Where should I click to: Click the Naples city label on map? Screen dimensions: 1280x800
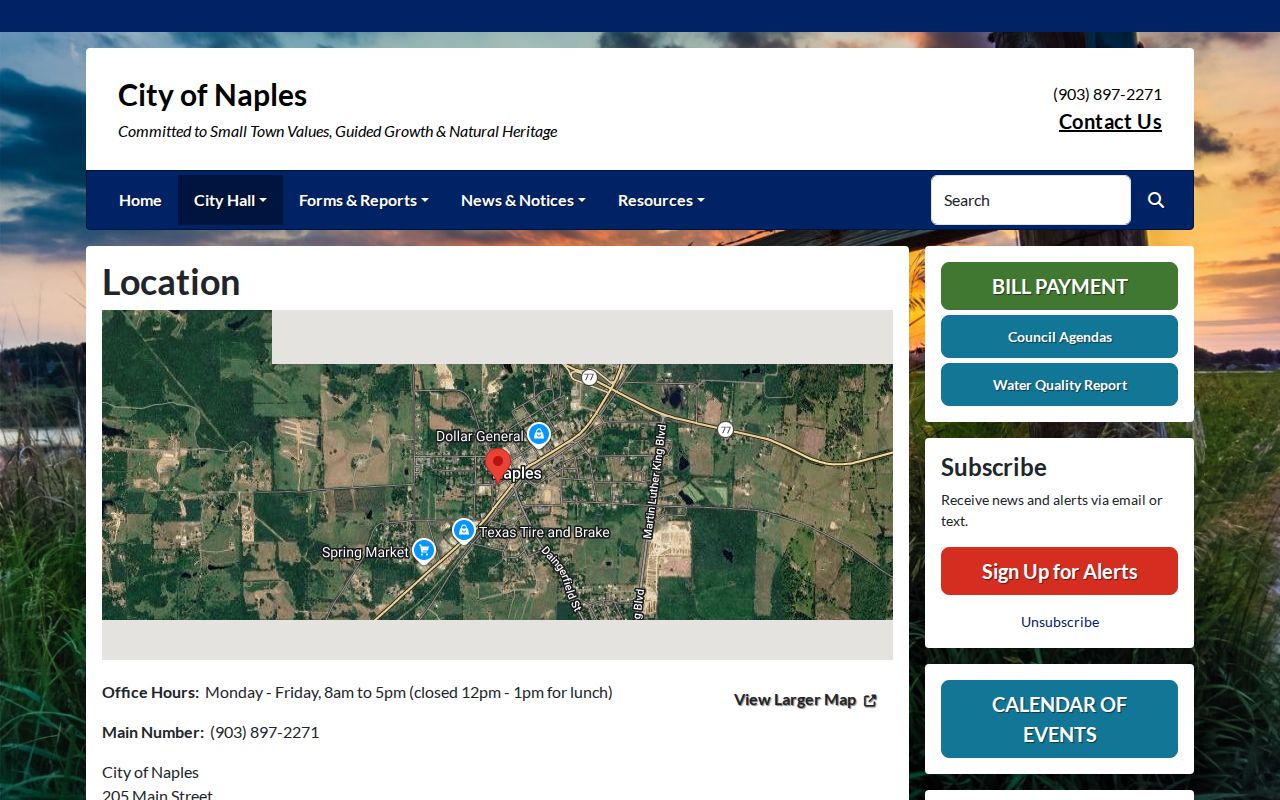pos(520,473)
